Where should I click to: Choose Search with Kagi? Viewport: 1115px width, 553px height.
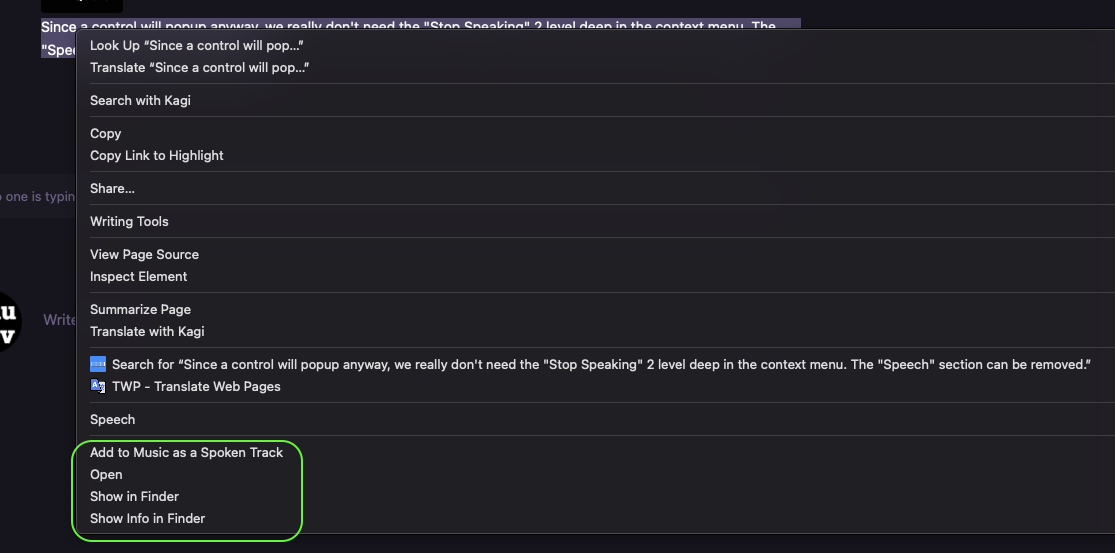click(140, 101)
